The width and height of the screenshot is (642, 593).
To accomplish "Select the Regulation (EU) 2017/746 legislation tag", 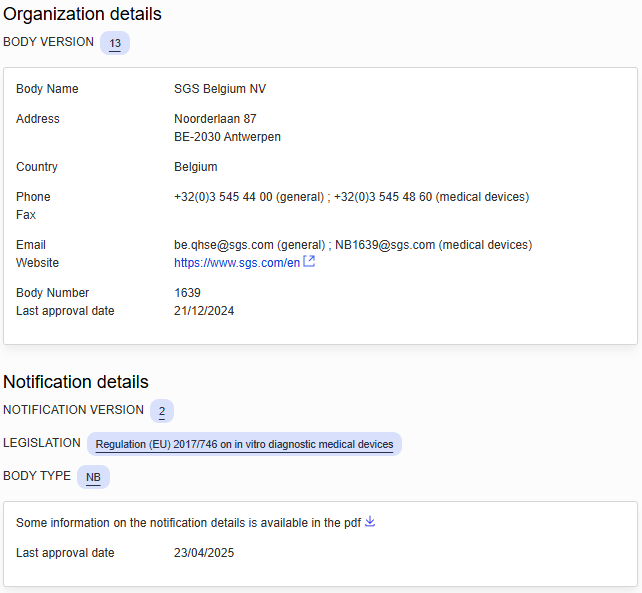I will coord(244,444).
